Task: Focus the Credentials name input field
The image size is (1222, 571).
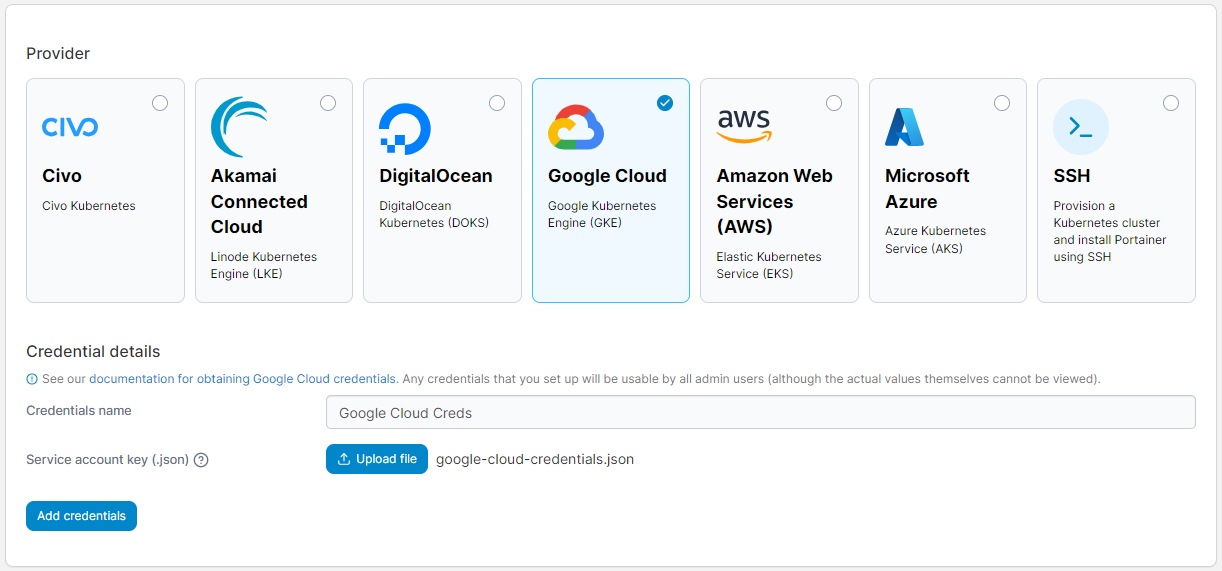Action: point(760,412)
